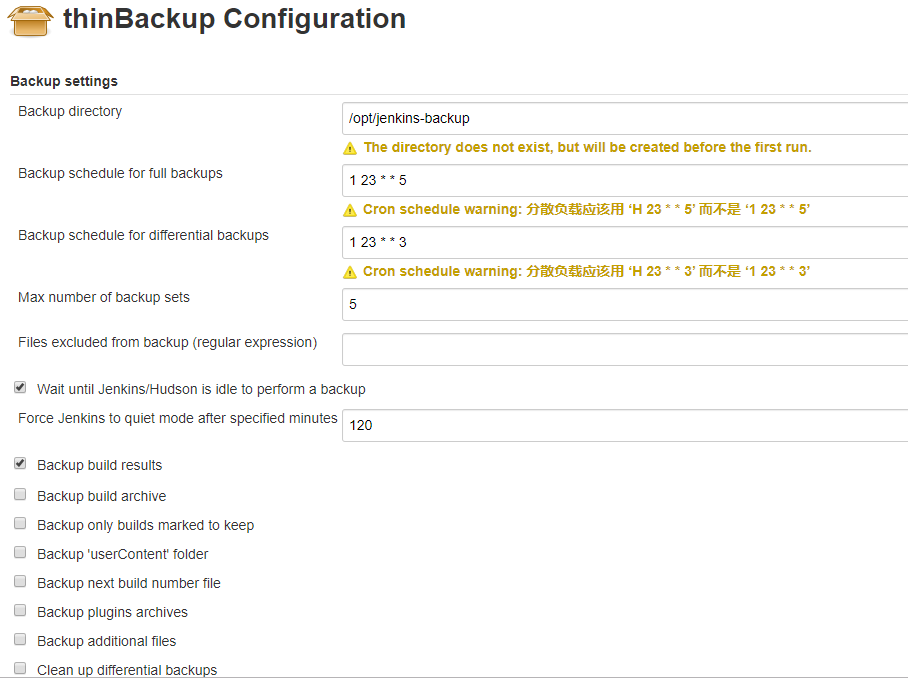Check Backup additional files option
The width and height of the screenshot is (908, 679).
(20, 639)
